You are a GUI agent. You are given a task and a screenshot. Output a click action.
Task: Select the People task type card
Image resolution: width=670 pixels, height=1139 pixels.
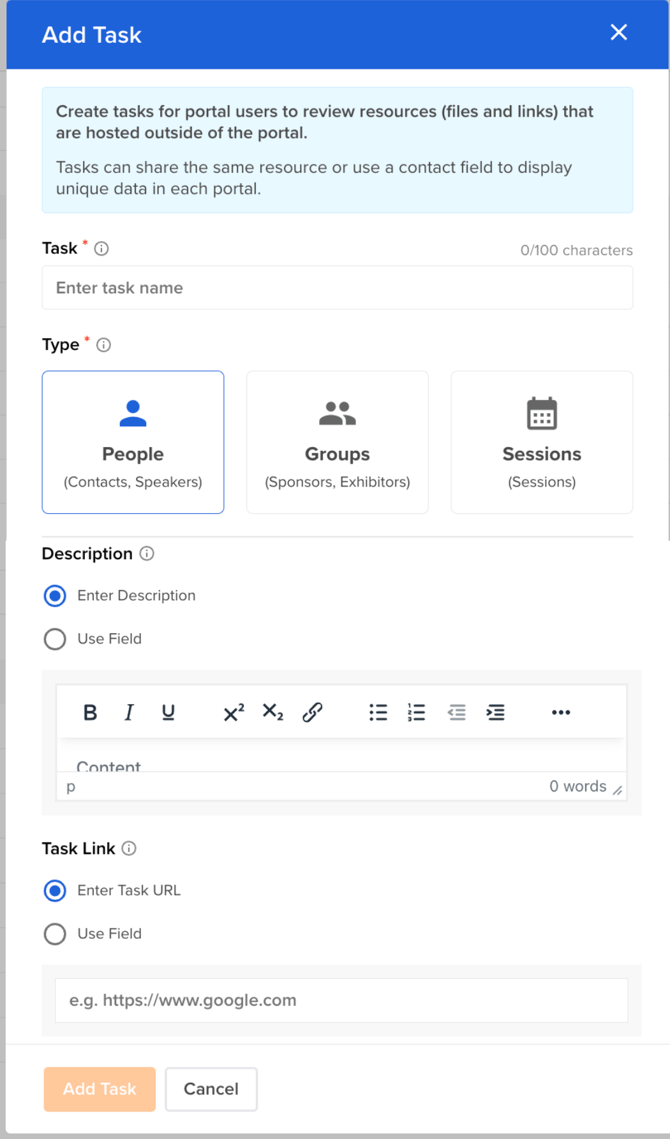133,442
